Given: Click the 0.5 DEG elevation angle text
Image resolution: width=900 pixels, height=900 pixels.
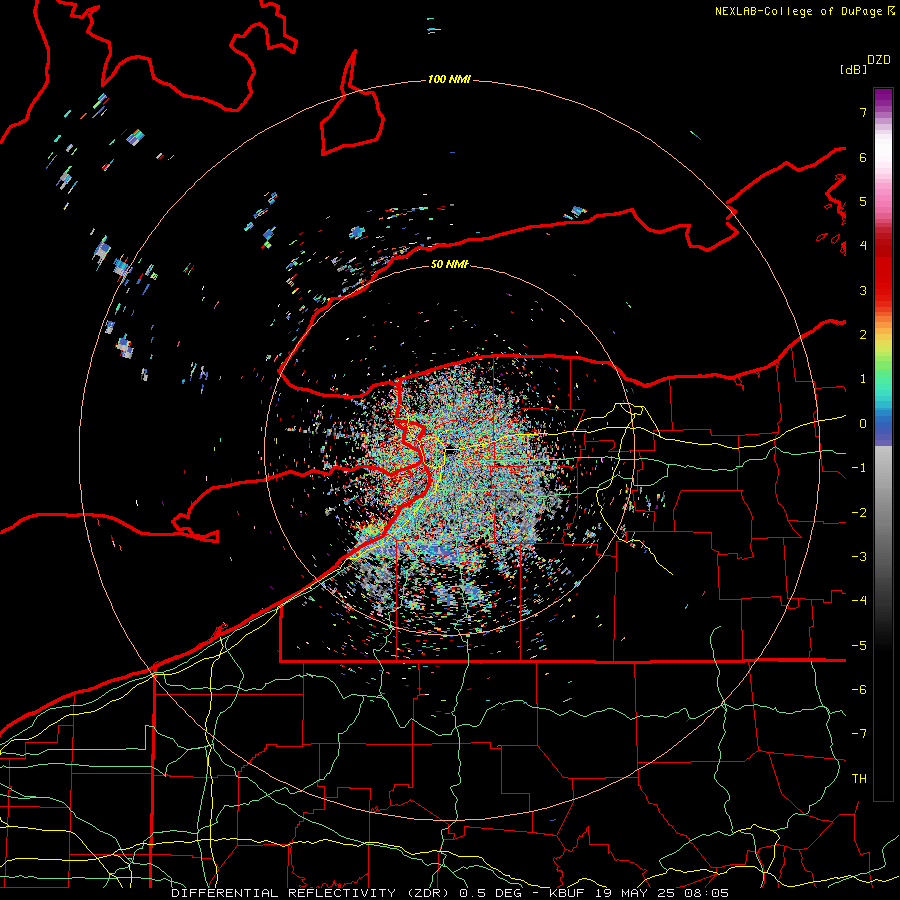Looking at the screenshot, I should pos(491,893).
